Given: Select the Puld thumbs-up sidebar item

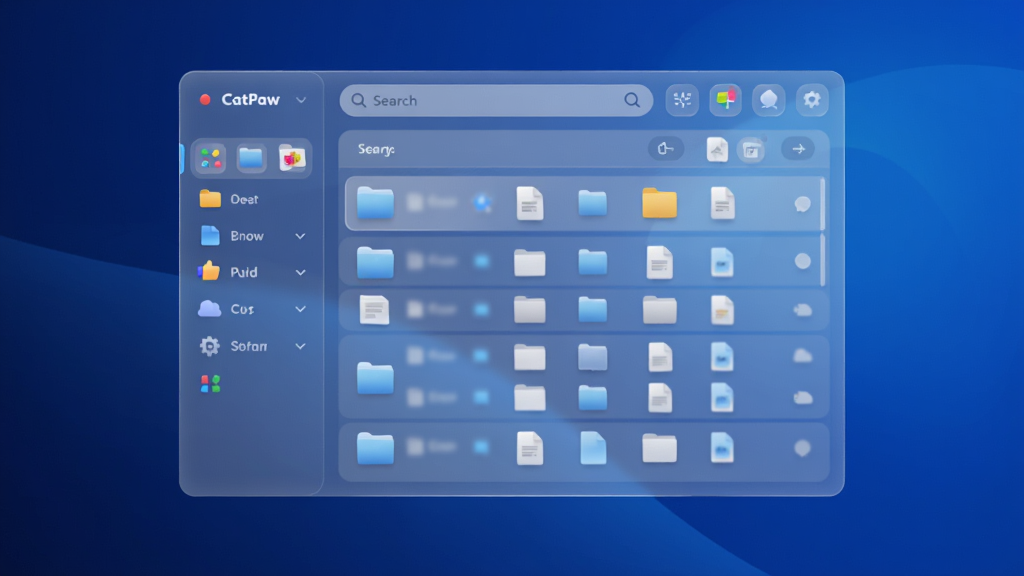Looking at the screenshot, I should click(228, 272).
